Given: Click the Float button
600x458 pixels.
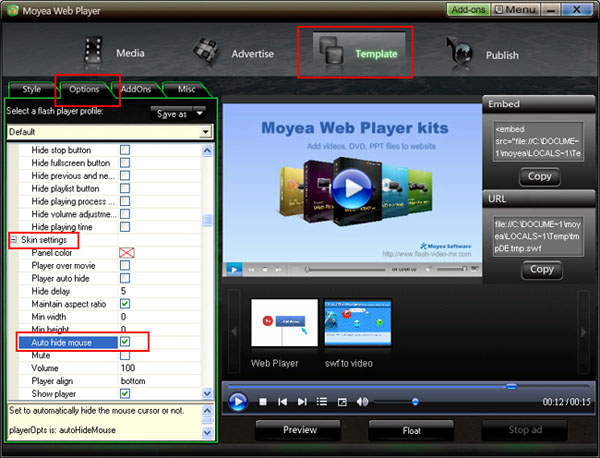Looking at the screenshot, I should [411, 430].
